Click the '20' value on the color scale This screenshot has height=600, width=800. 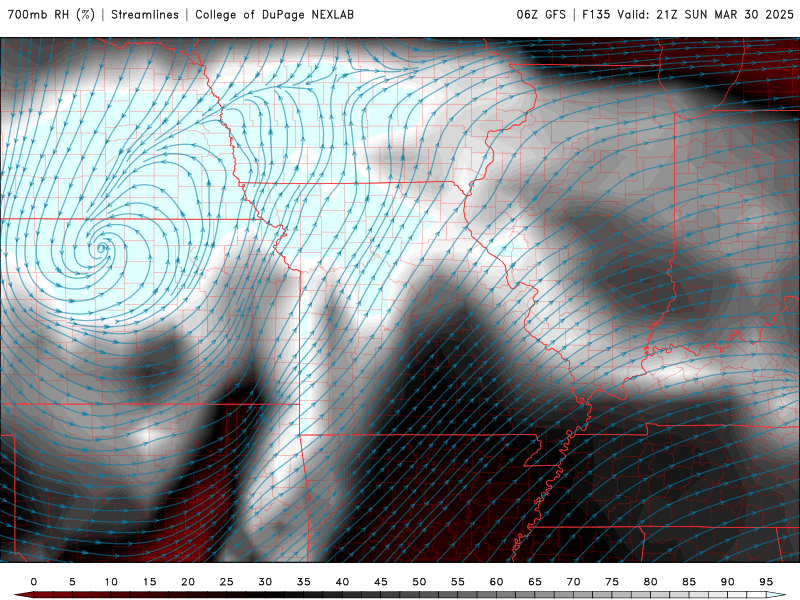[188, 582]
